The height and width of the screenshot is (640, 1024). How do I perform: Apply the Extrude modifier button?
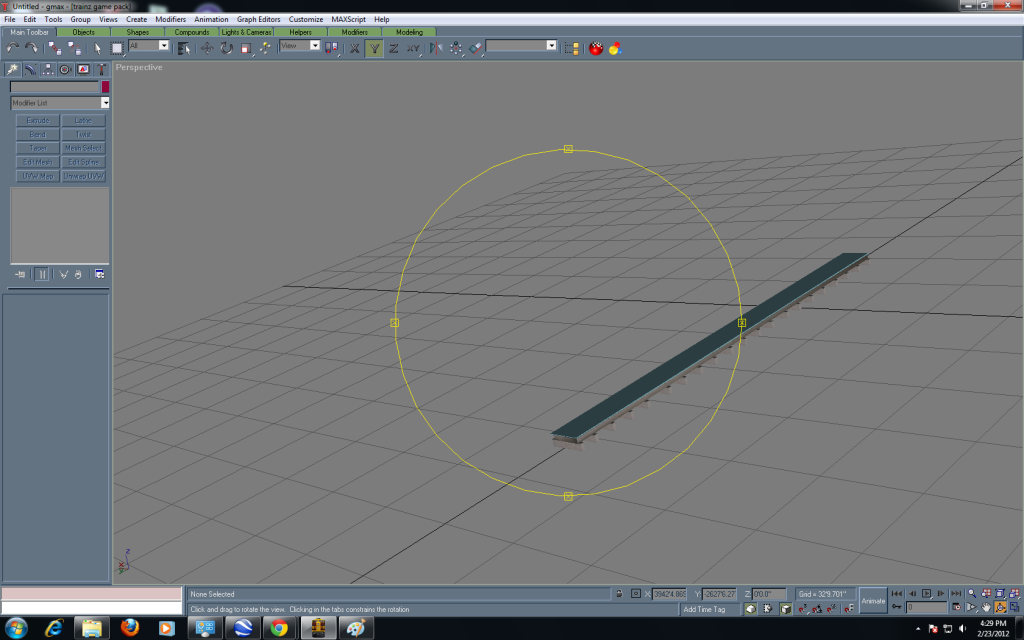(38, 121)
